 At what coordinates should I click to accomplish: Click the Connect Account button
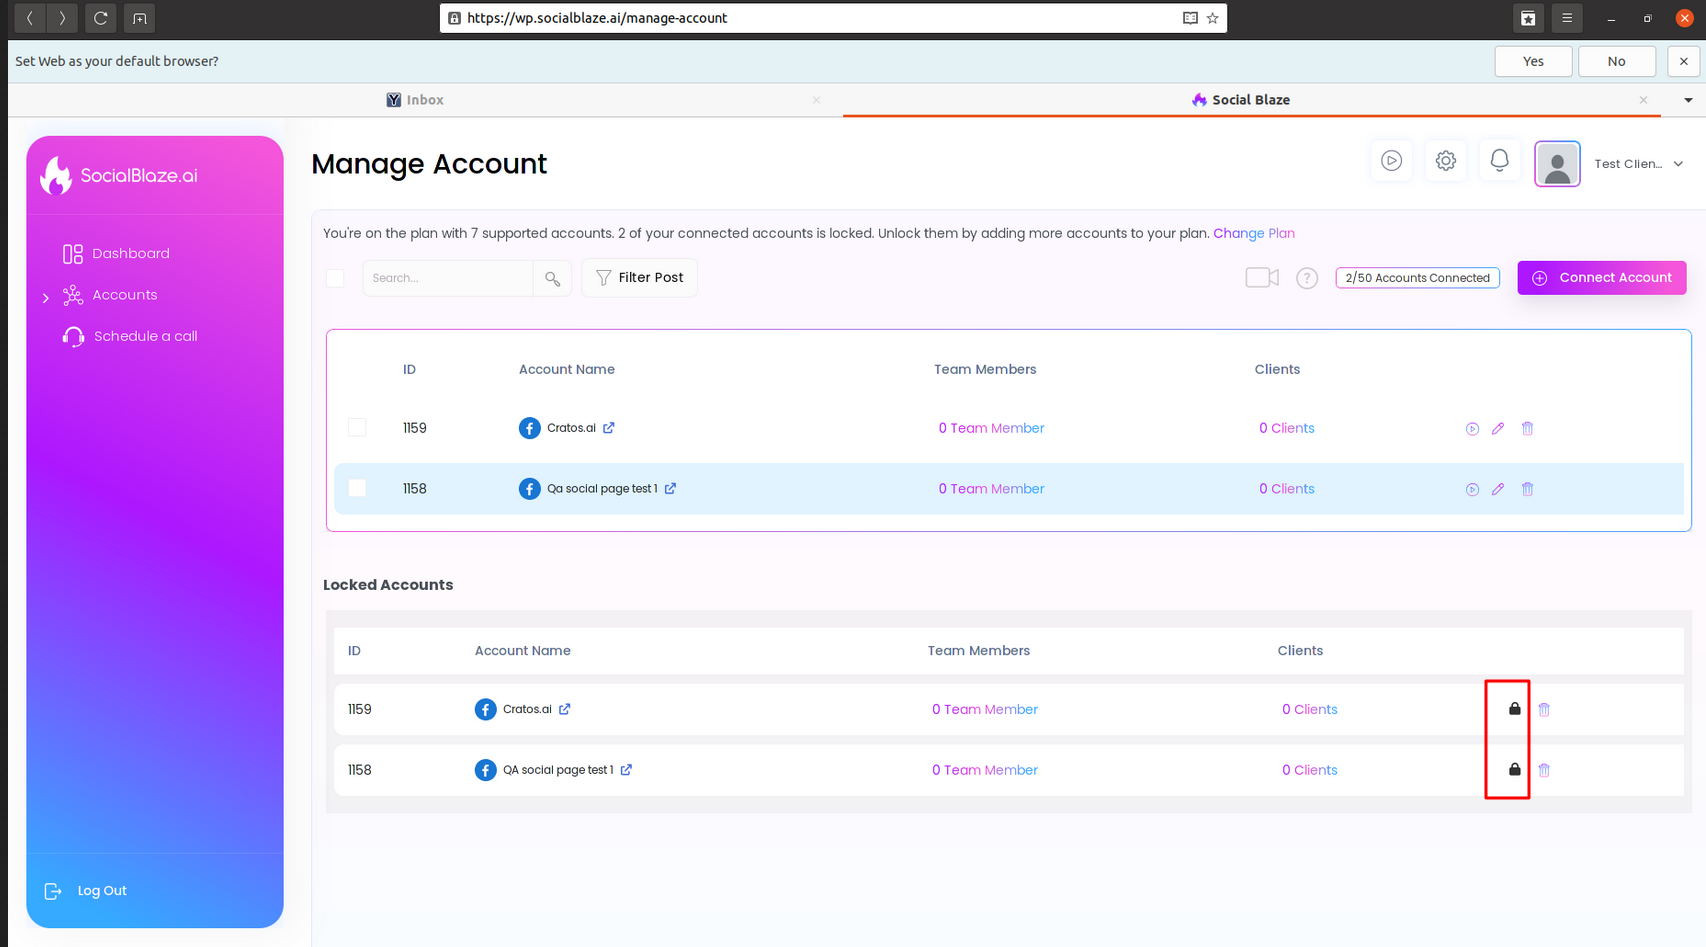1602,278
